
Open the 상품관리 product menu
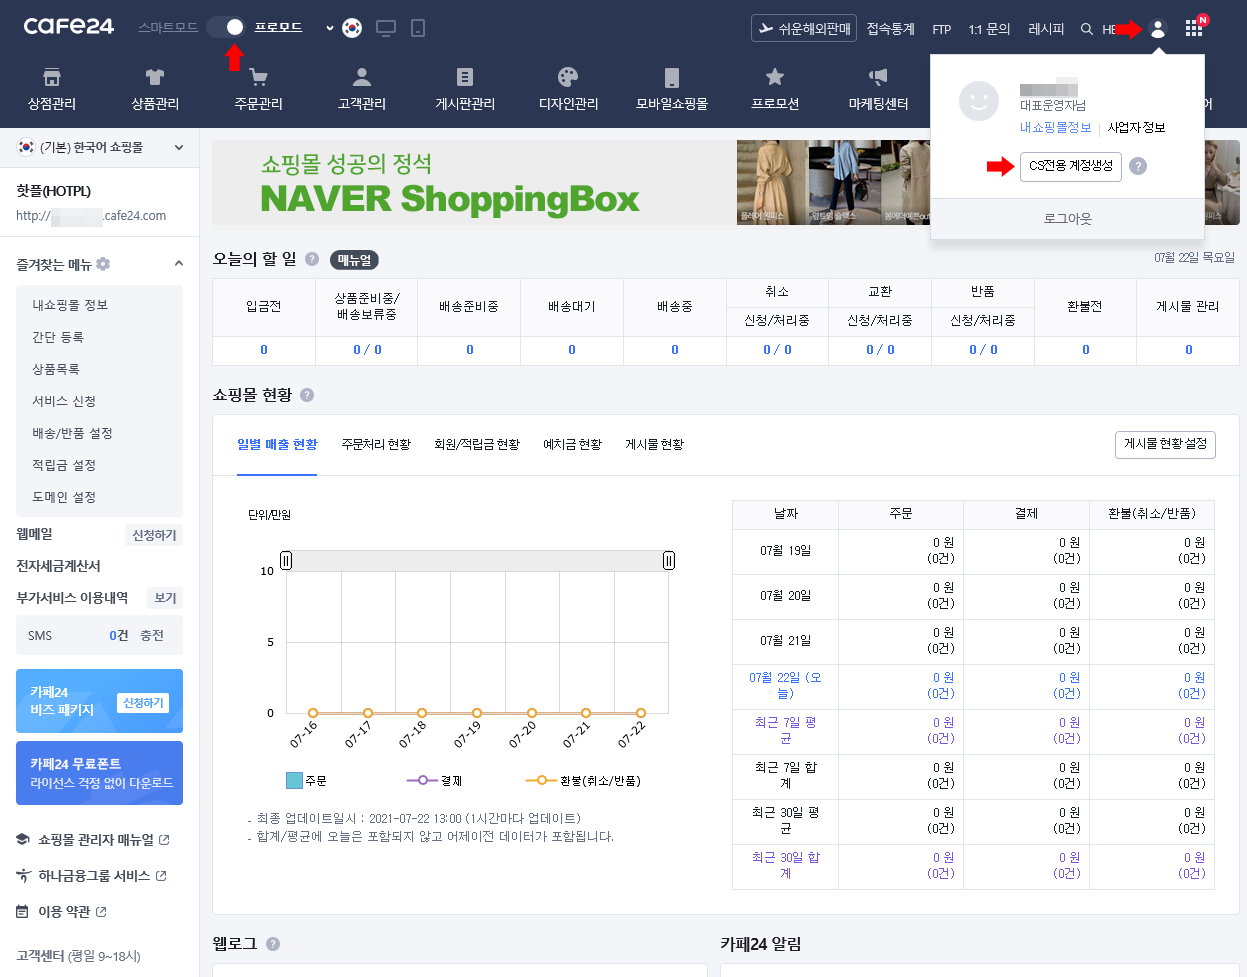coord(155,89)
